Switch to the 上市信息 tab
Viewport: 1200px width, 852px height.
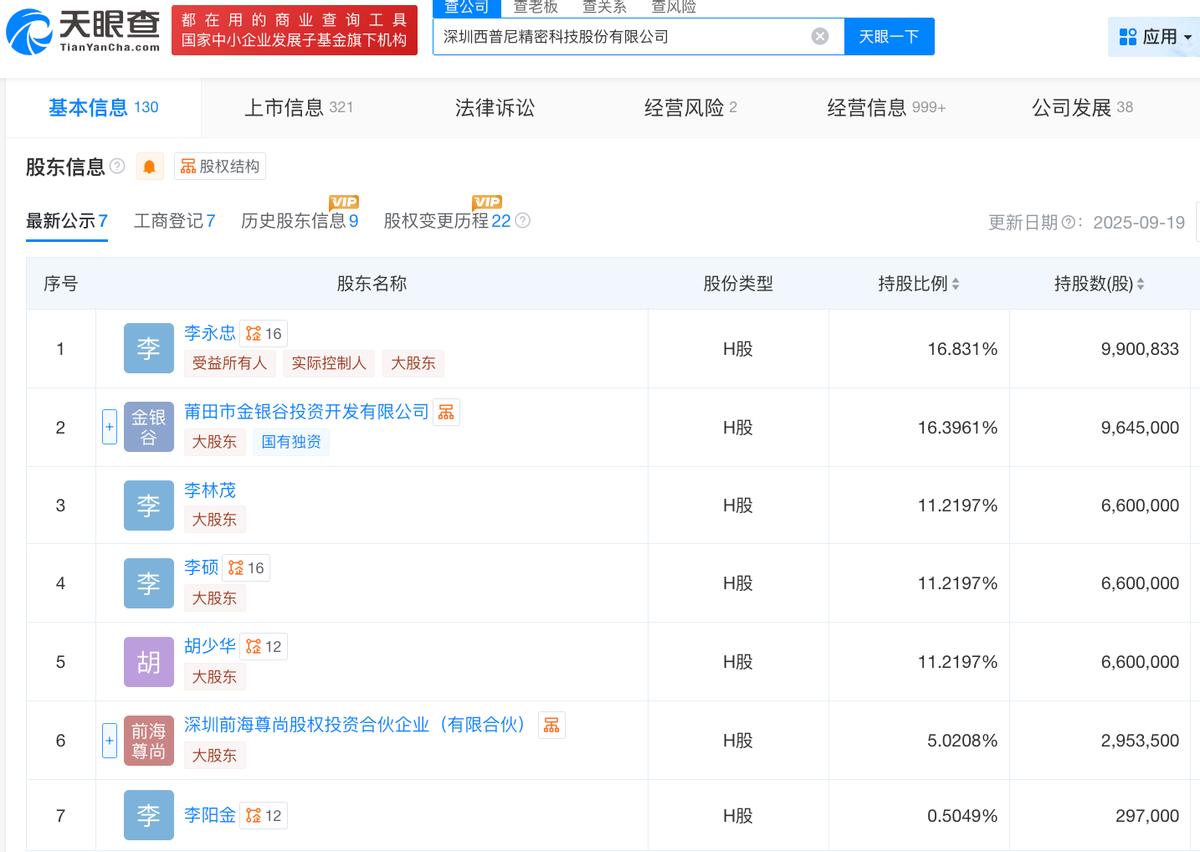click(x=299, y=107)
